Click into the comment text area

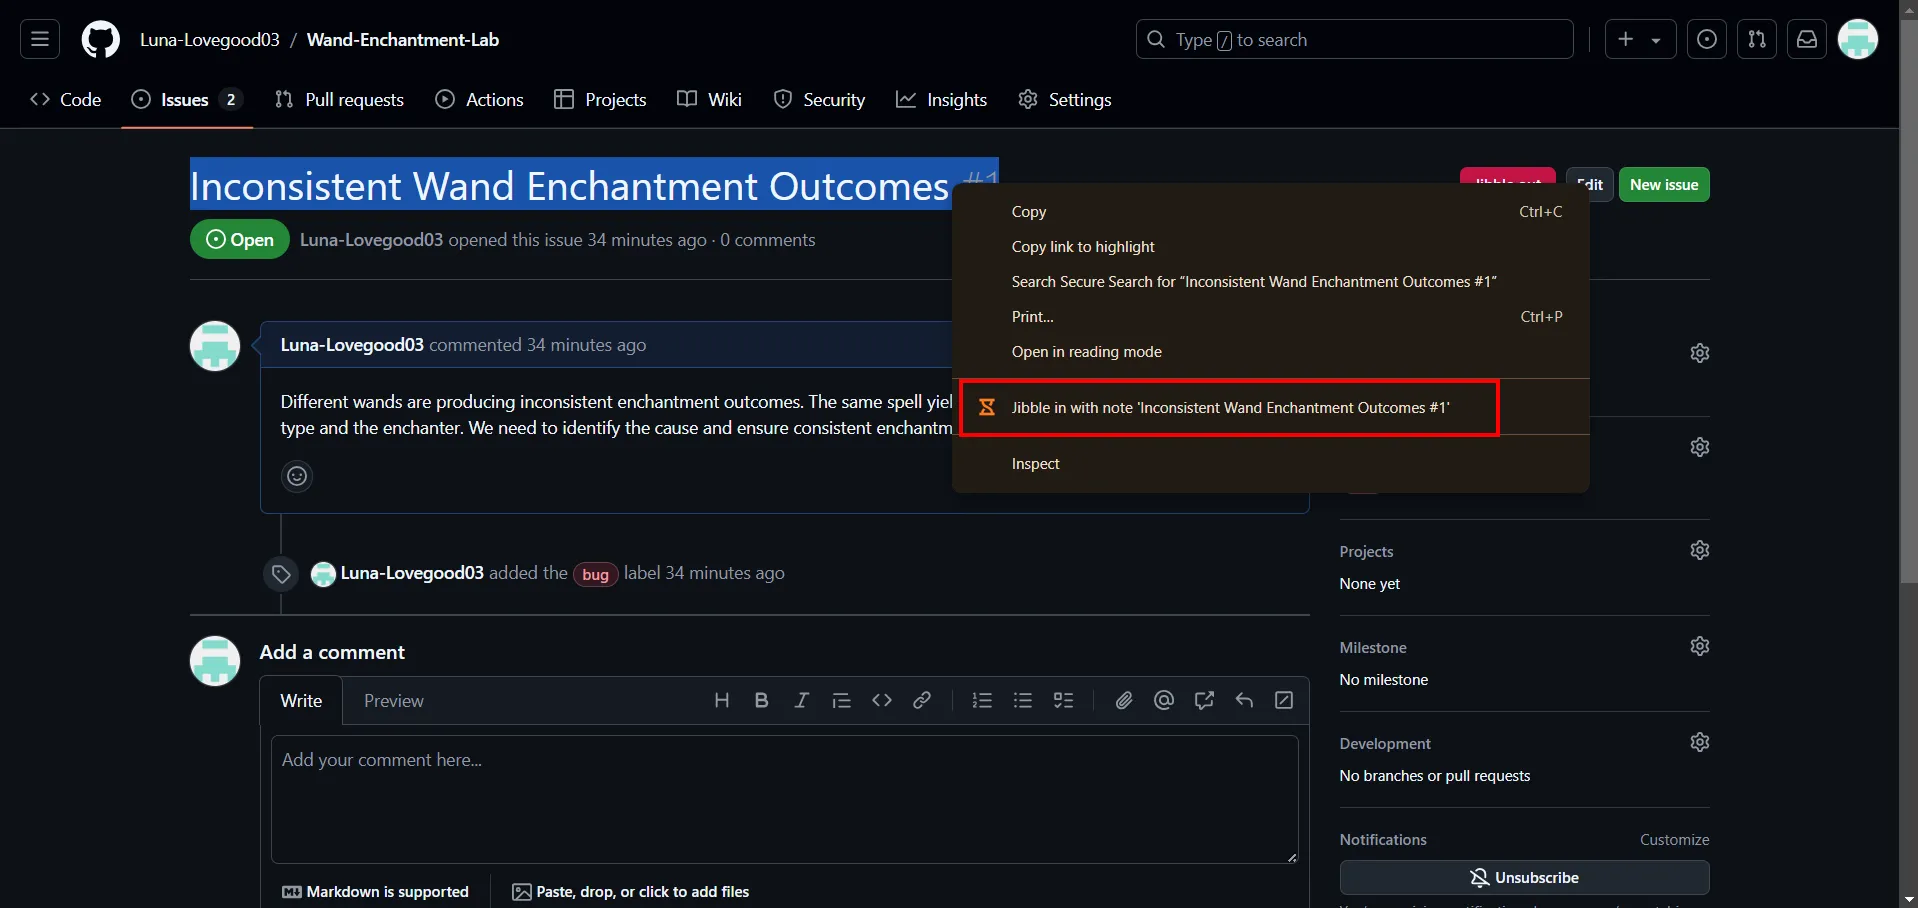[784, 800]
